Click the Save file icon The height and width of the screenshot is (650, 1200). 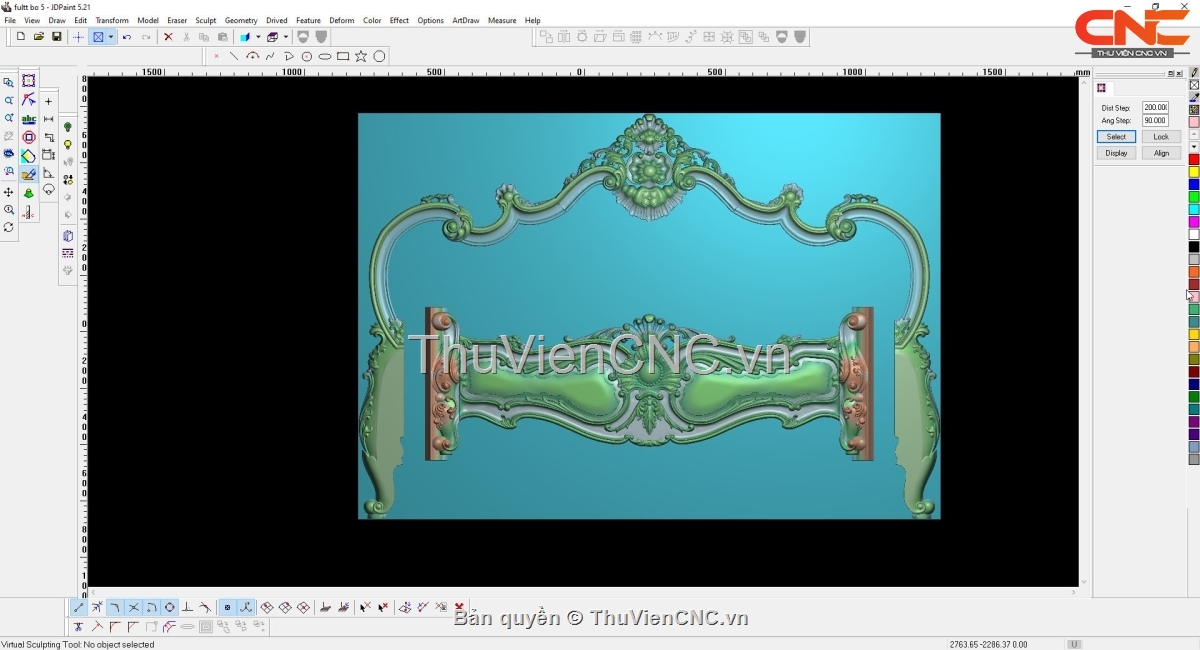coord(57,37)
